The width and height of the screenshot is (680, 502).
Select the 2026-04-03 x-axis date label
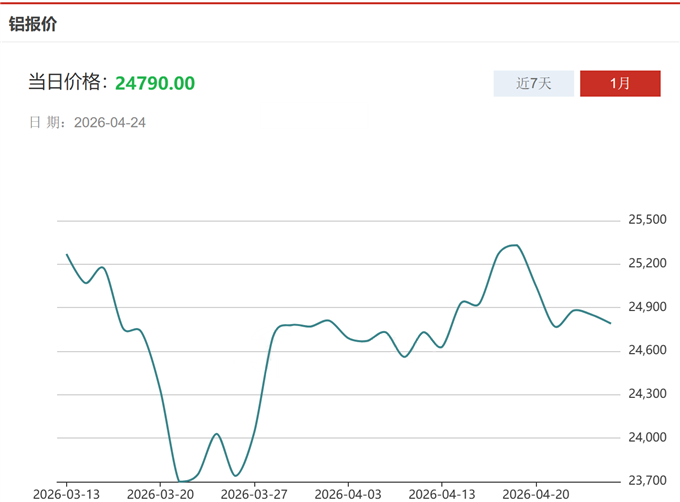[348, 494]
